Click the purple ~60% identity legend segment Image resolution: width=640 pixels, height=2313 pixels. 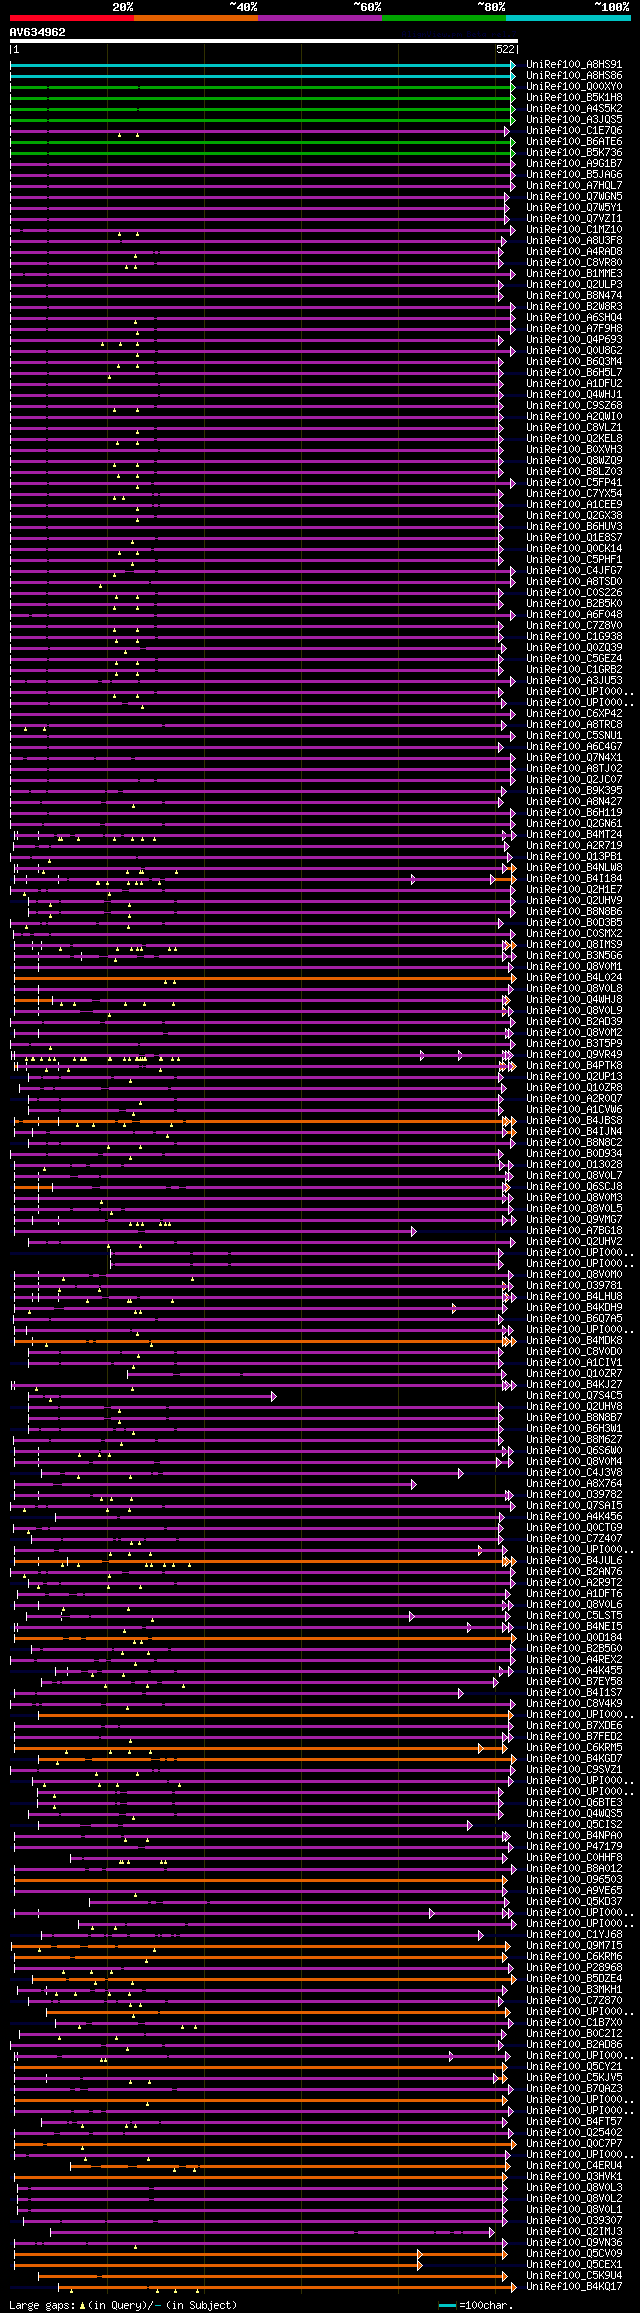pyautogui.click(x=320, y=18)
